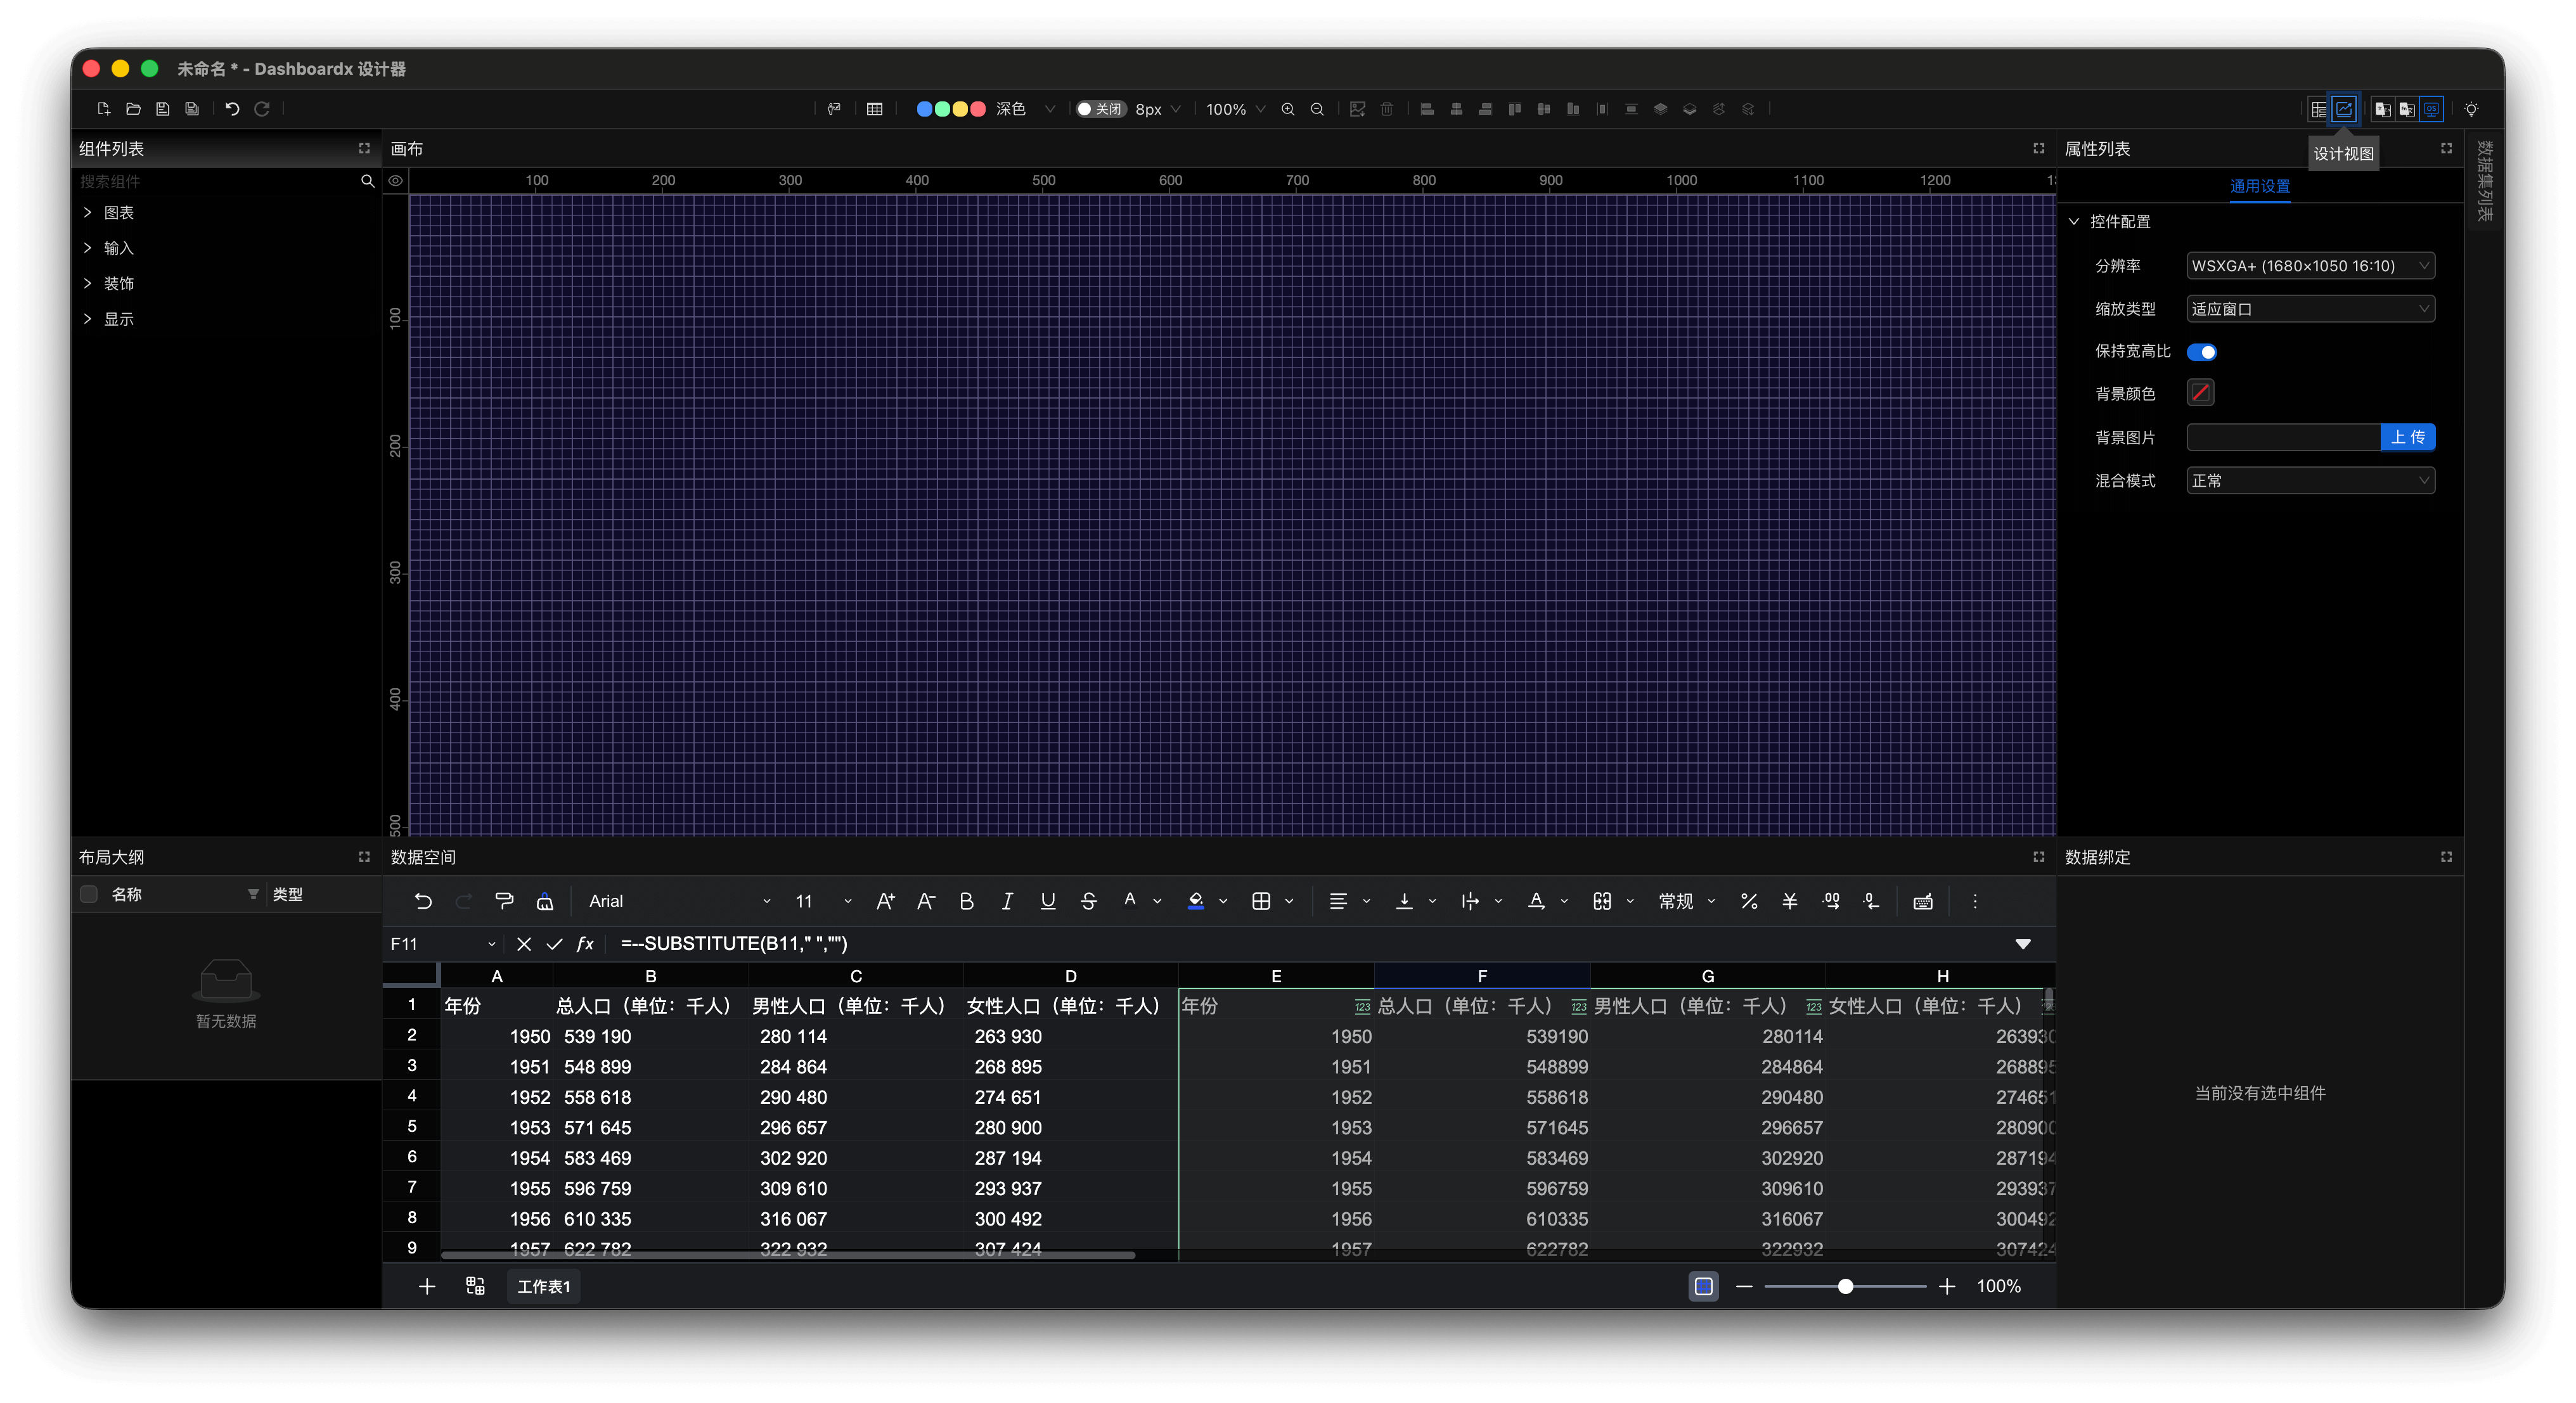Screen dimensions: 2576x1403
Task: Toggle the 保持宽高比 switch
Action: [x=2202, y=352]
